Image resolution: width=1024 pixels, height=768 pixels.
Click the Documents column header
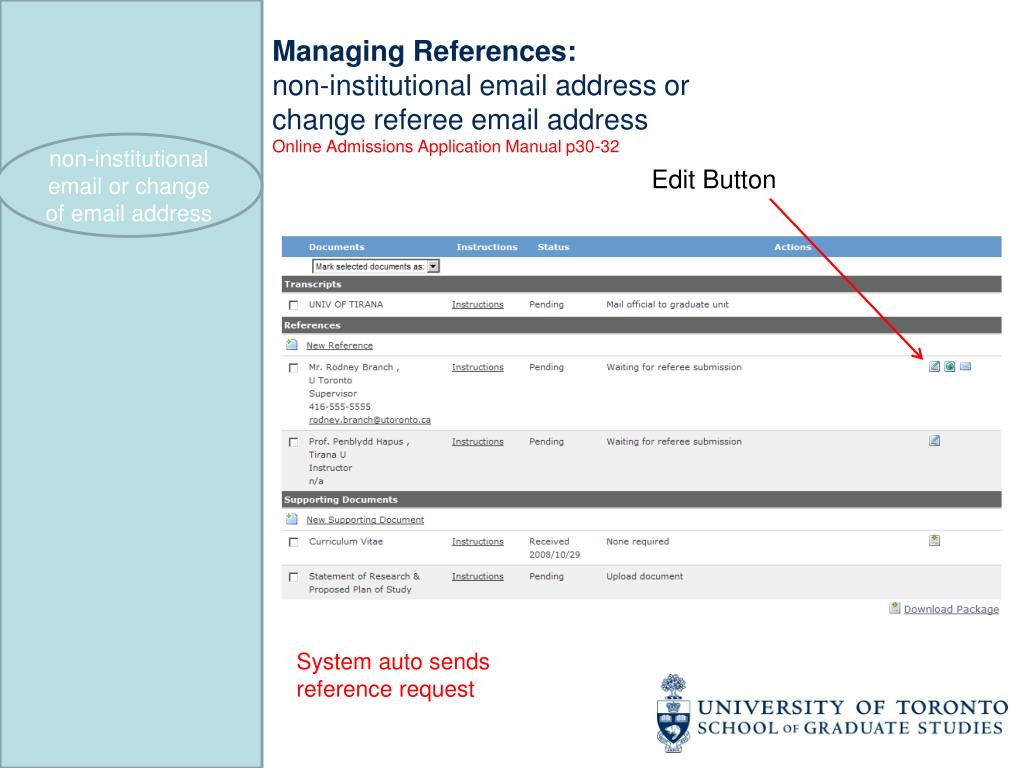tap(336, 247)
